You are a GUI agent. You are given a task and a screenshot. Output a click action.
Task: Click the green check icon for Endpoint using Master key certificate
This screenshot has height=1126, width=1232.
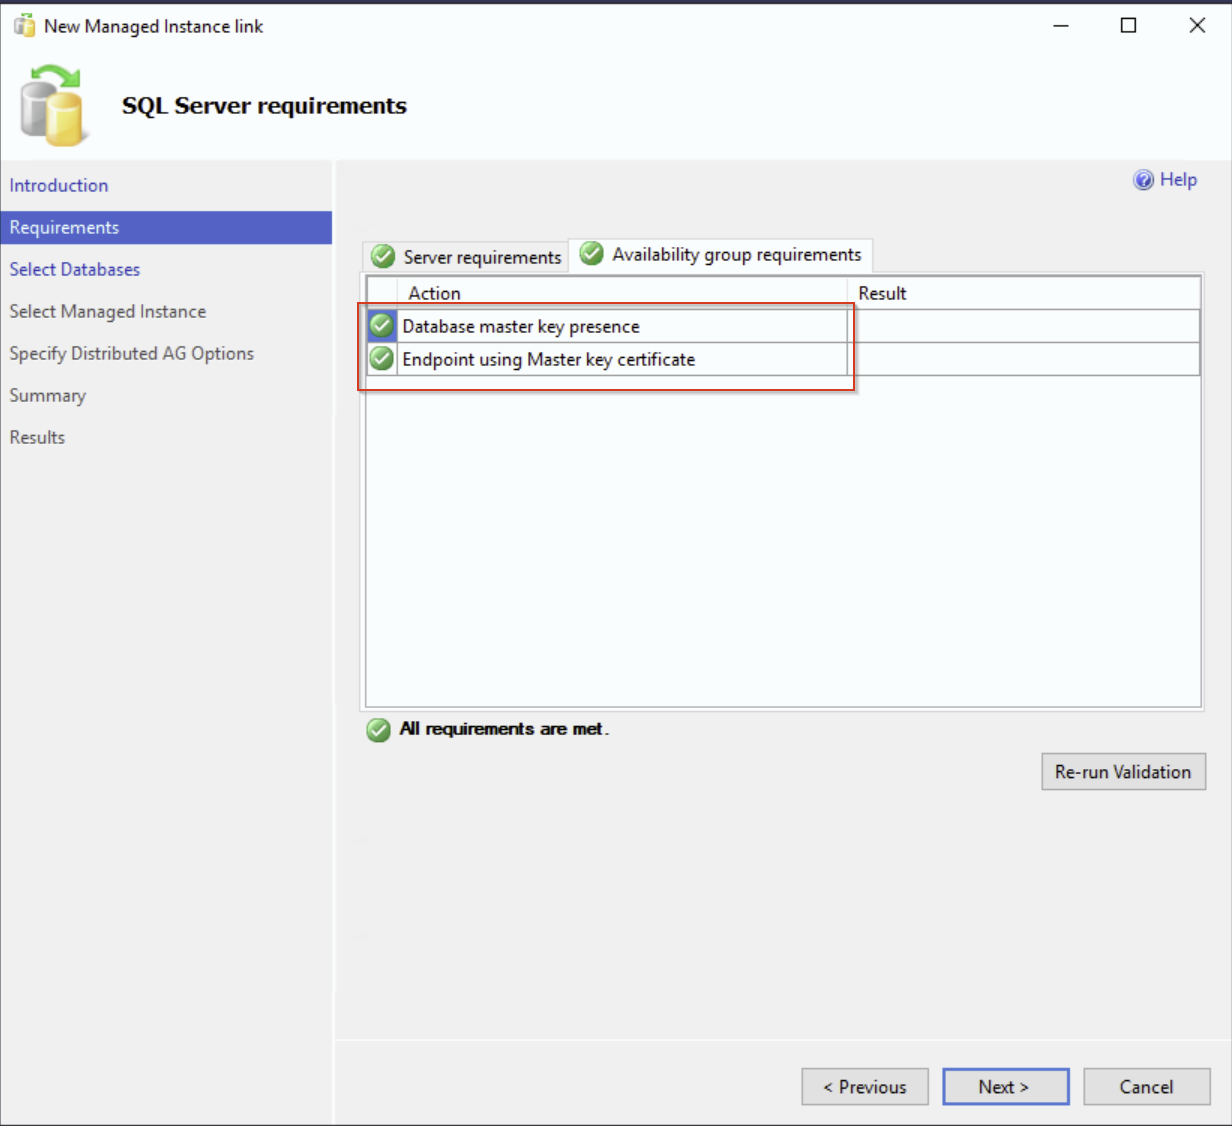click(x=381, y=358)
